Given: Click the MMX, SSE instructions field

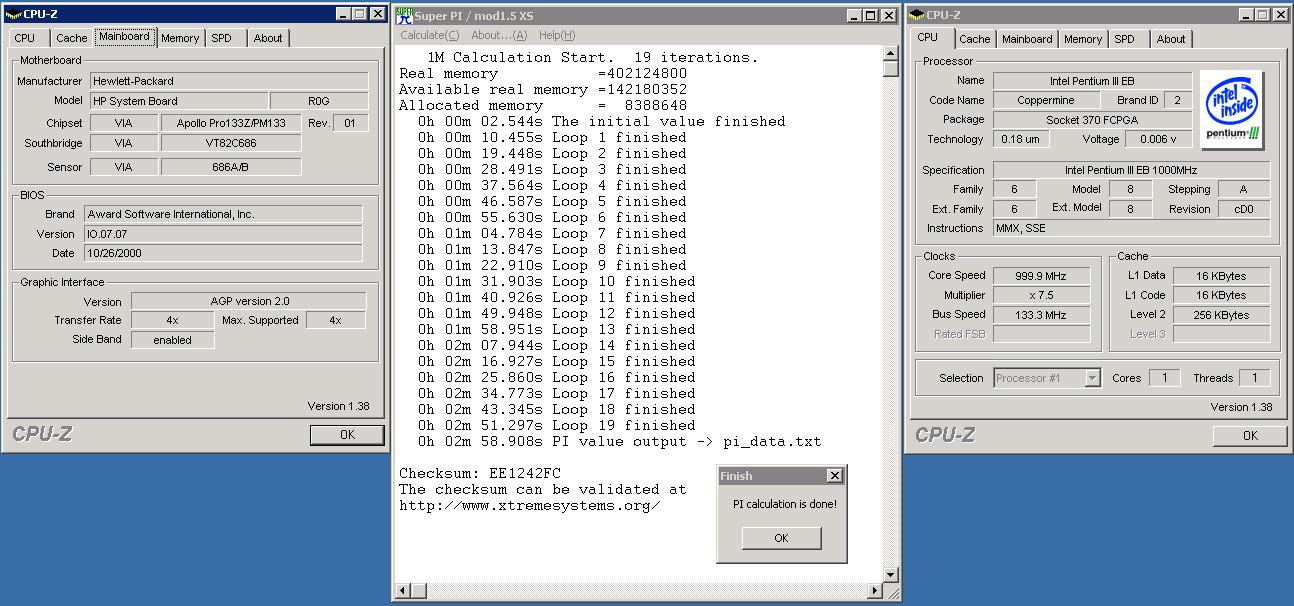Looking at the screenshot, I should [x=1131, y=229].
